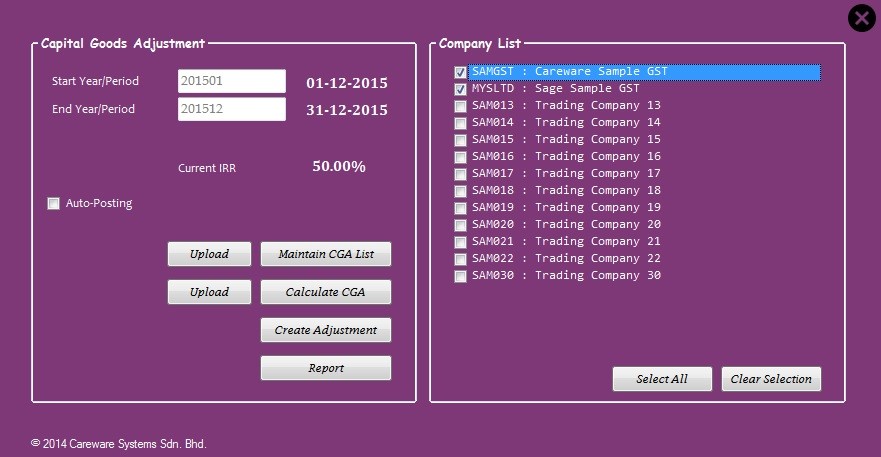881x457 pixels.
Task: Select the SAM020 Trading Company 20 row
Action: [566, 225]
